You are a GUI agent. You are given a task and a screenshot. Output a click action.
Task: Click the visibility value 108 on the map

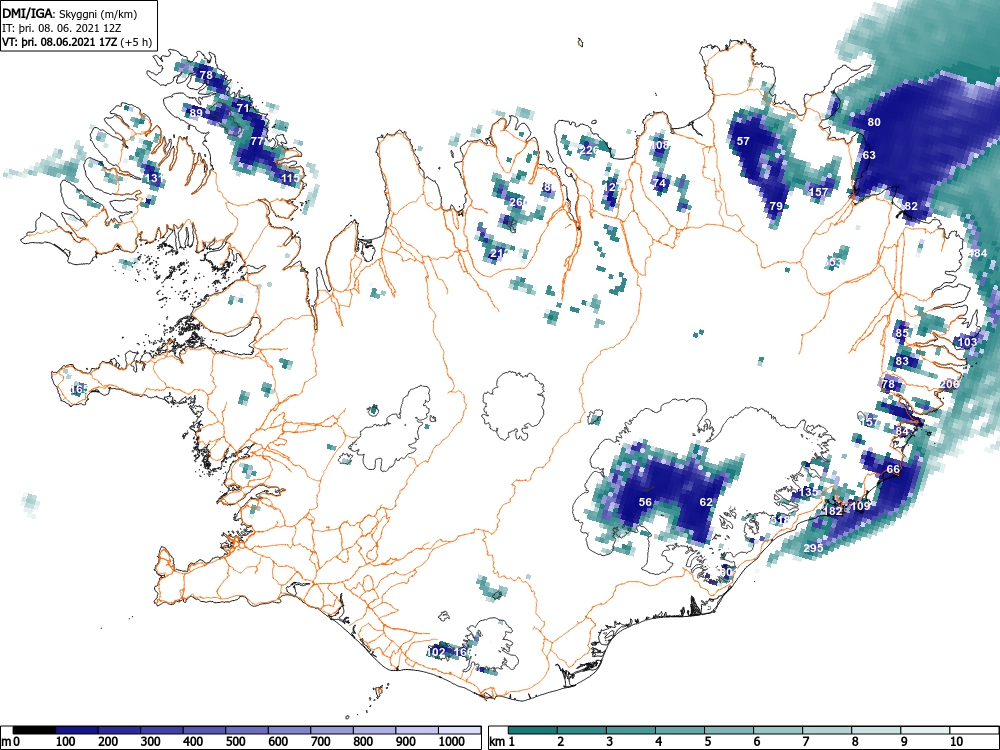point(660,145)
